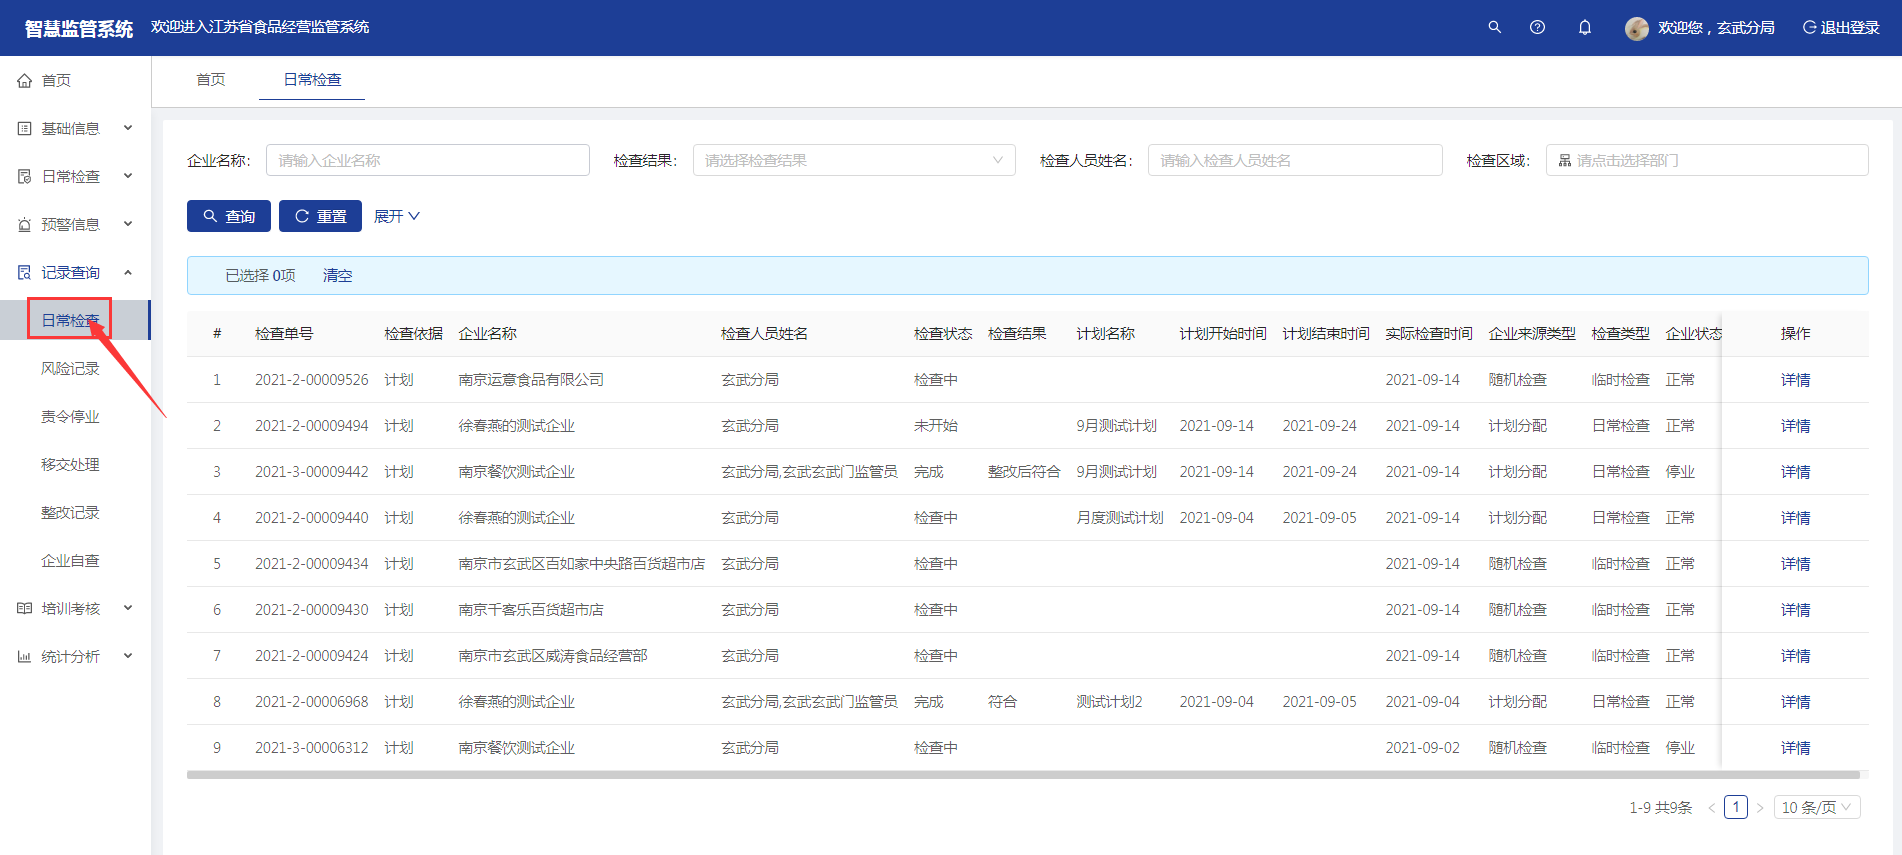The width and height of the screenshot is (1902, 855).
Task: Click the user avatar picture
Action: (1636, 28)
